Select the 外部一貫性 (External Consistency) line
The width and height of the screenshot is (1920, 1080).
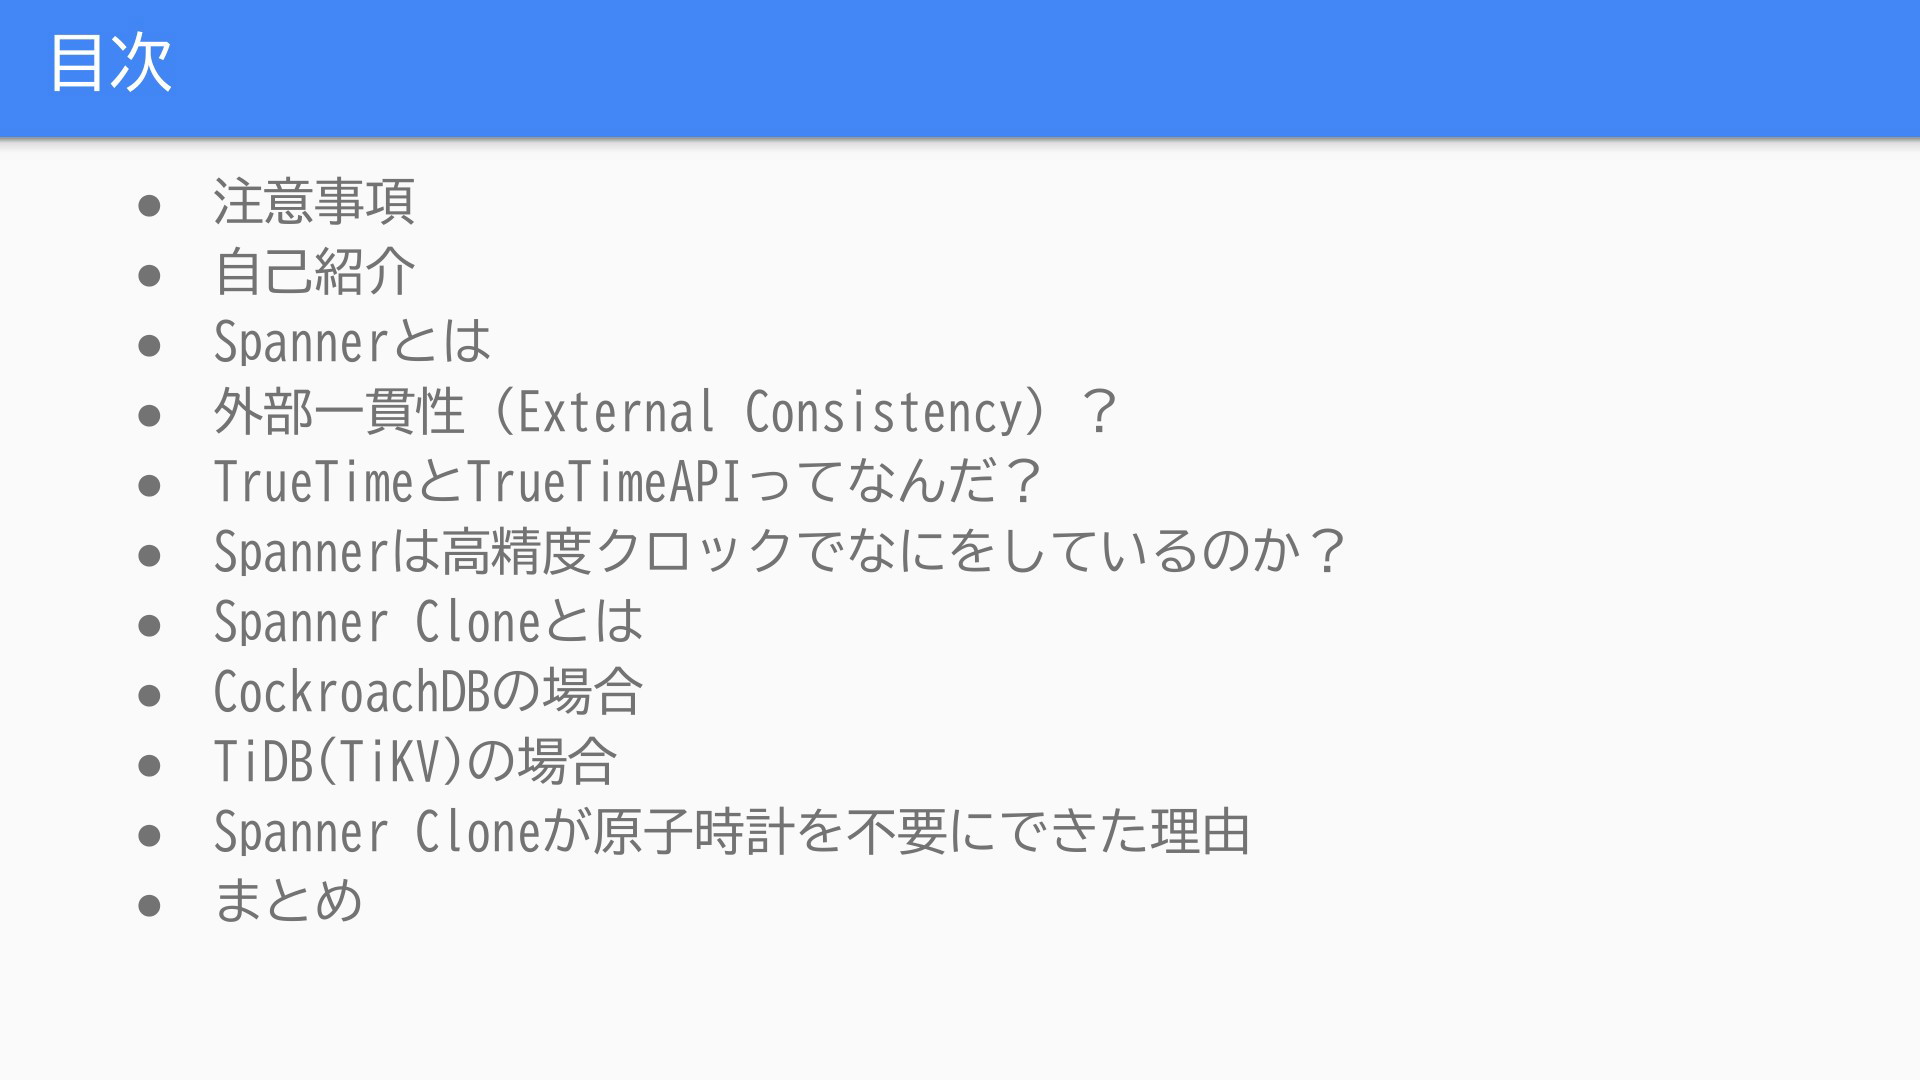pyautogui.click(x=666, y=412)
